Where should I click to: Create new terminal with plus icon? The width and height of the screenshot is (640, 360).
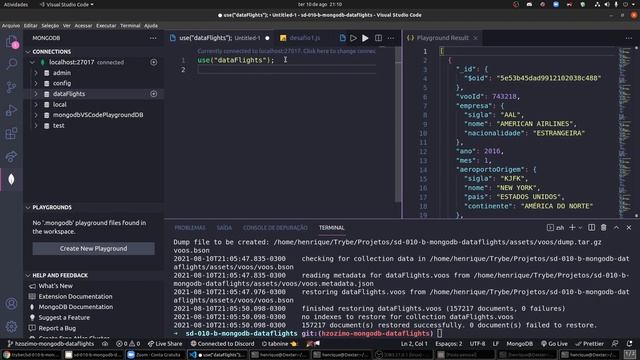pos(572,227)
